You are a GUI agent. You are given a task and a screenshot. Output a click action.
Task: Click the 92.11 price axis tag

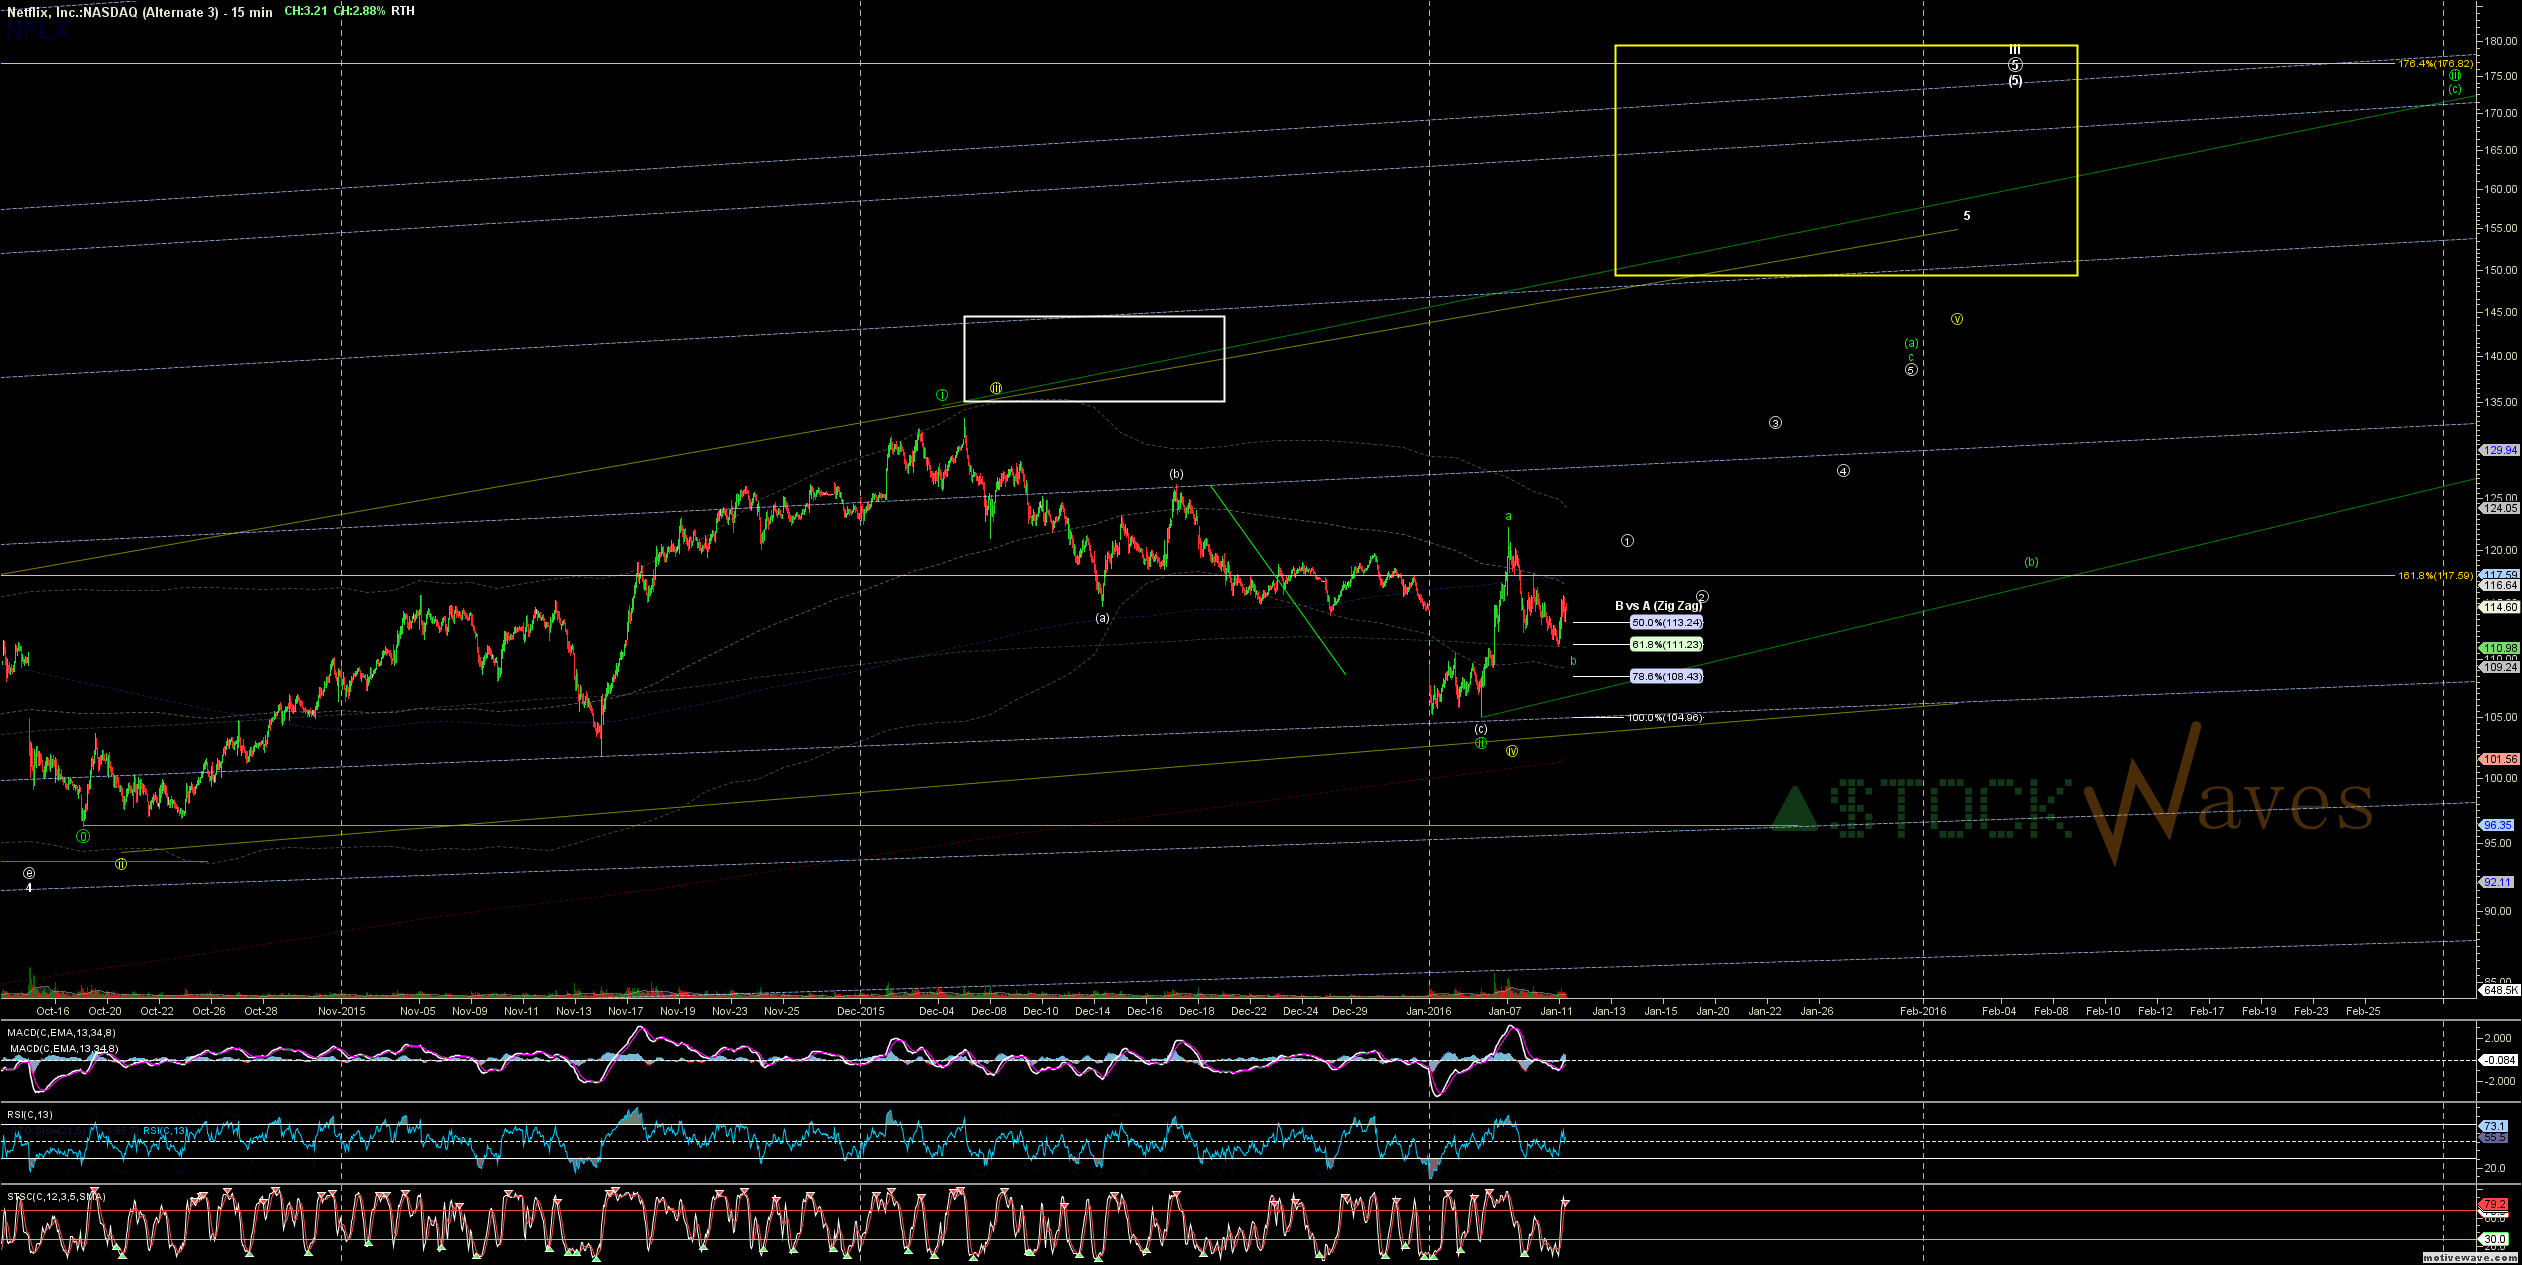click(x=2496, y=882)
